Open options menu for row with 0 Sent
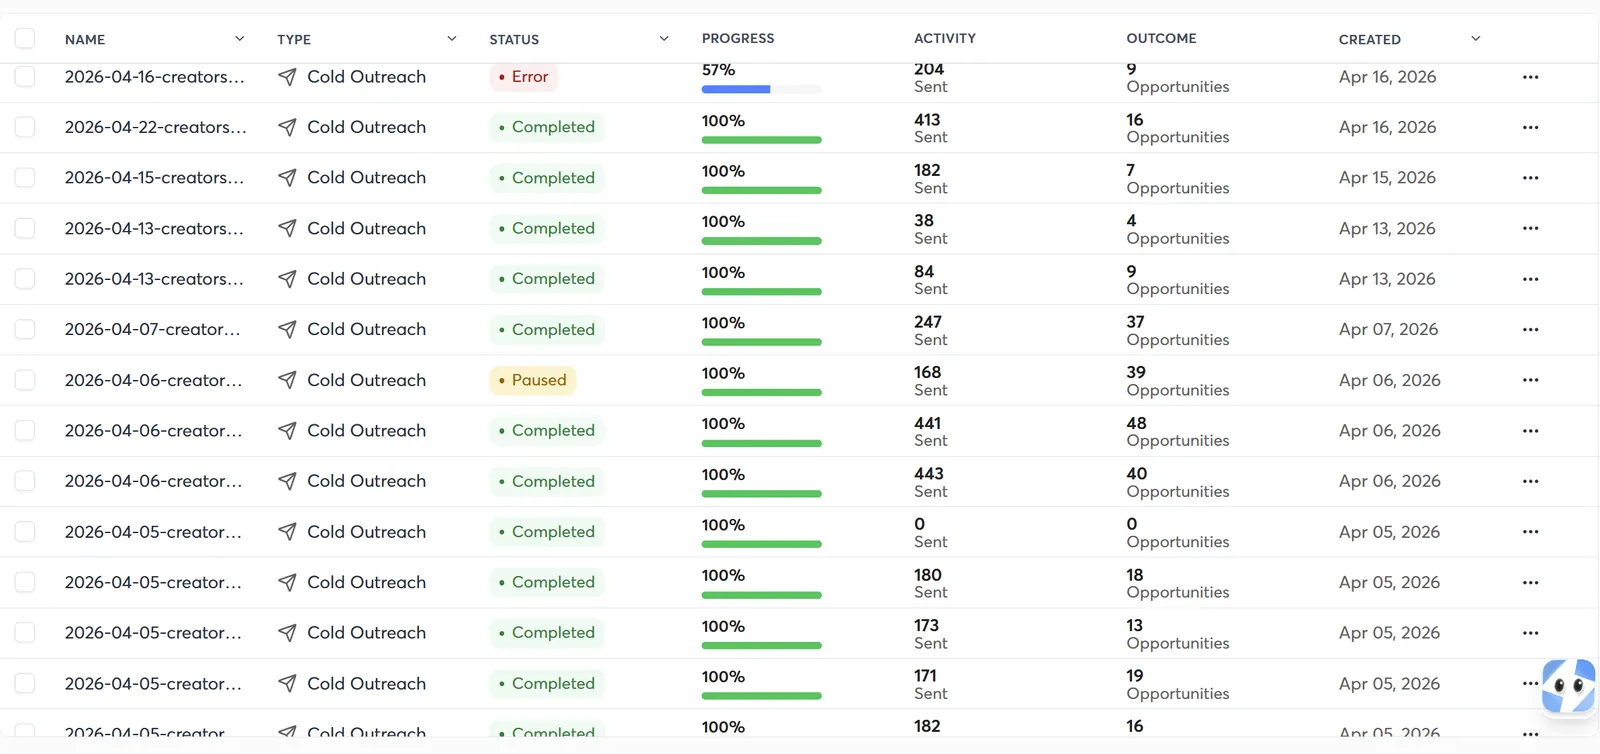This screenshot has height=754, width=1600. (1530, 532)
